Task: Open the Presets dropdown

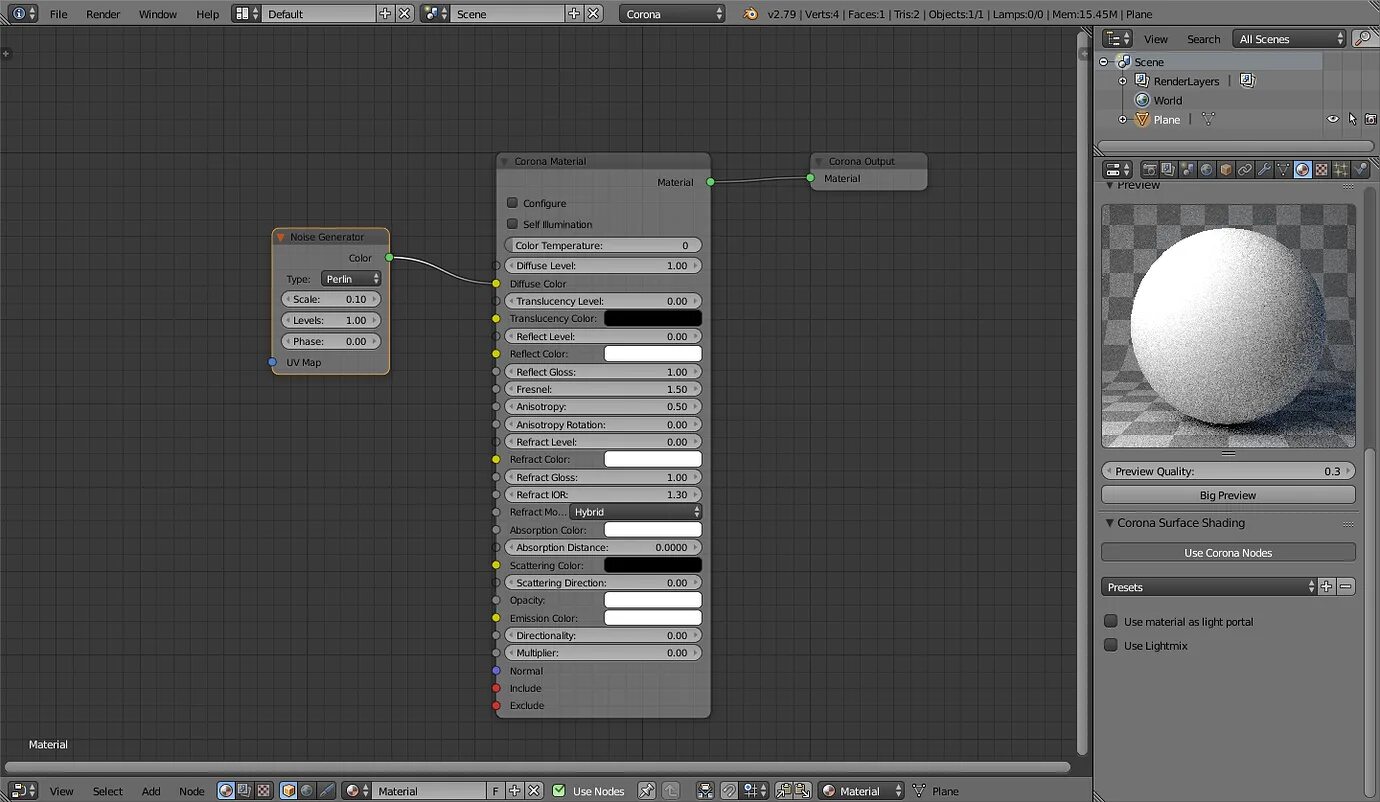Action: [x=1210, y=587]
